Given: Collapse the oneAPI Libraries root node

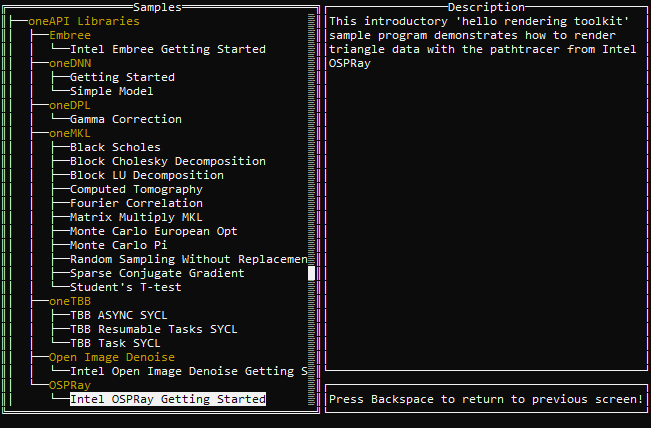Looking at the screenshot, I should point(83,21).
